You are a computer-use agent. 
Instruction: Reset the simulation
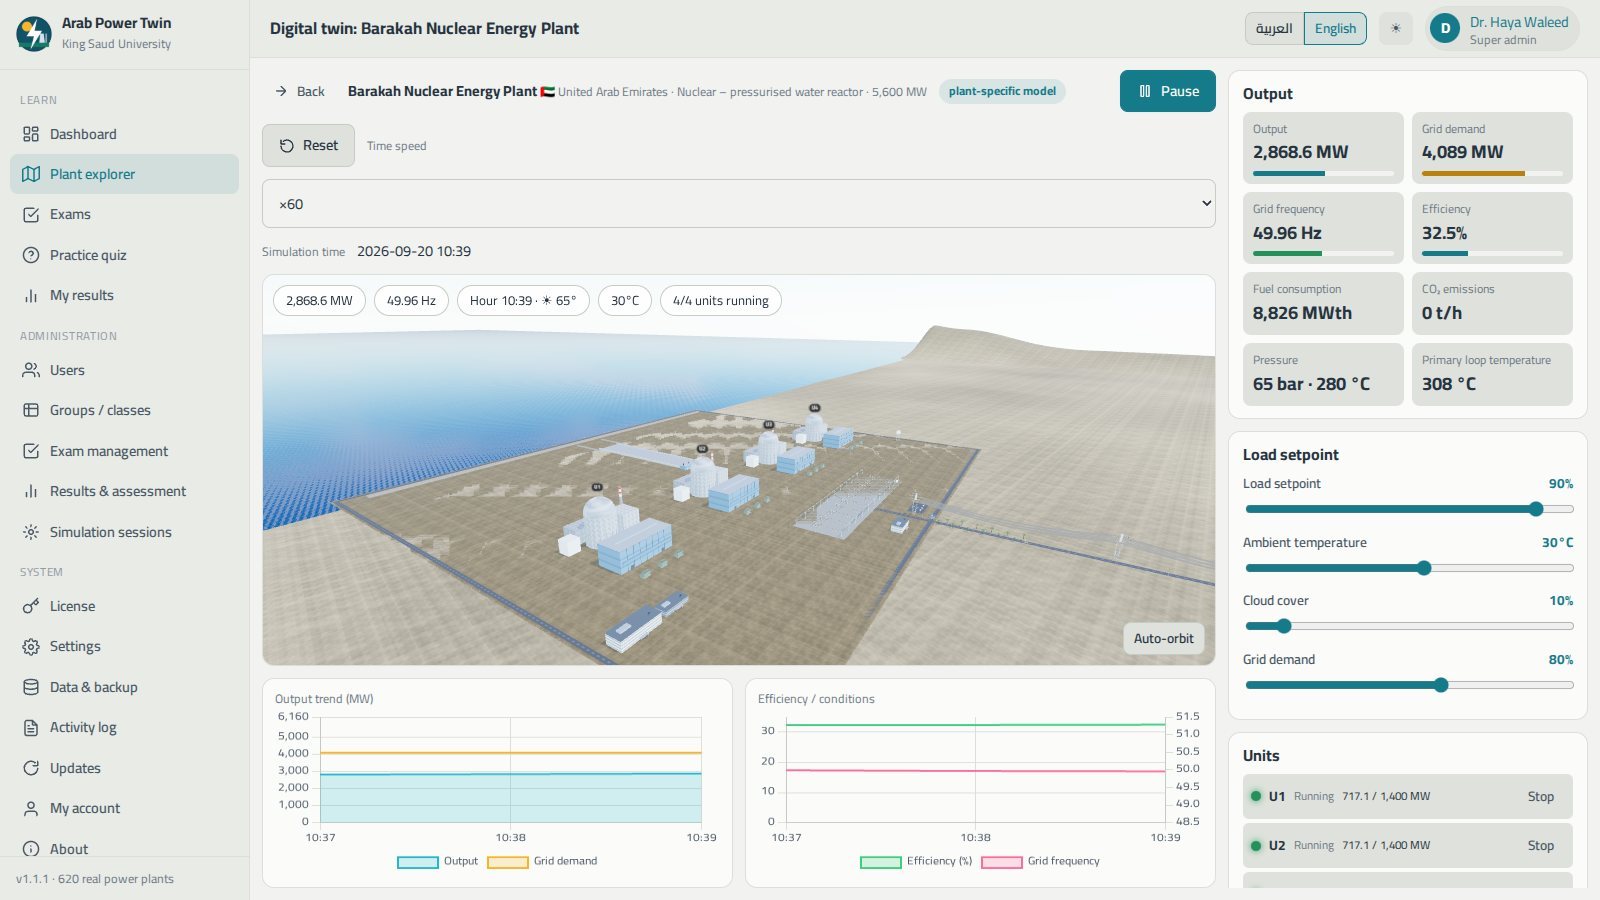[308, 145]
